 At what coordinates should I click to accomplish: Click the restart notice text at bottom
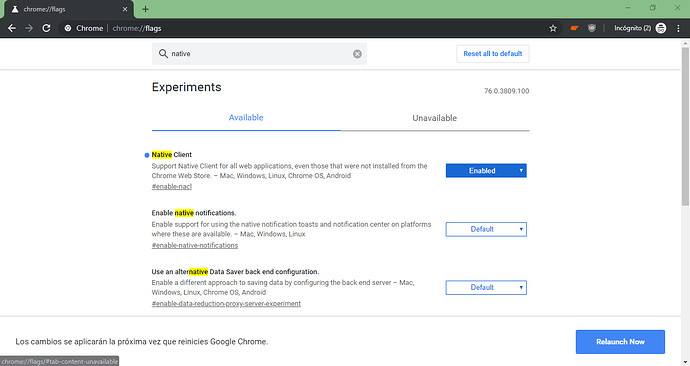[x=142, y=342]
